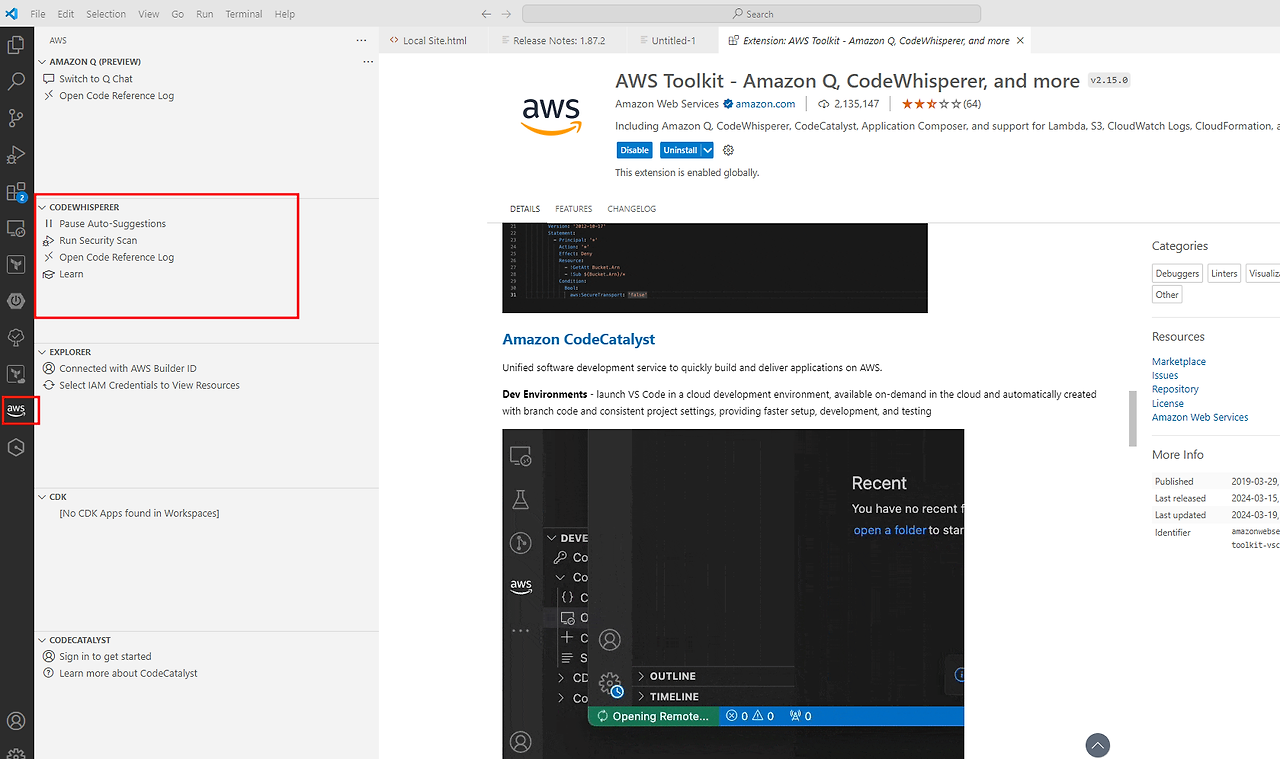This screenshot has width=1280, height=759.
Task: Open the Explorer view in activity bar
Action: point(16,44)
